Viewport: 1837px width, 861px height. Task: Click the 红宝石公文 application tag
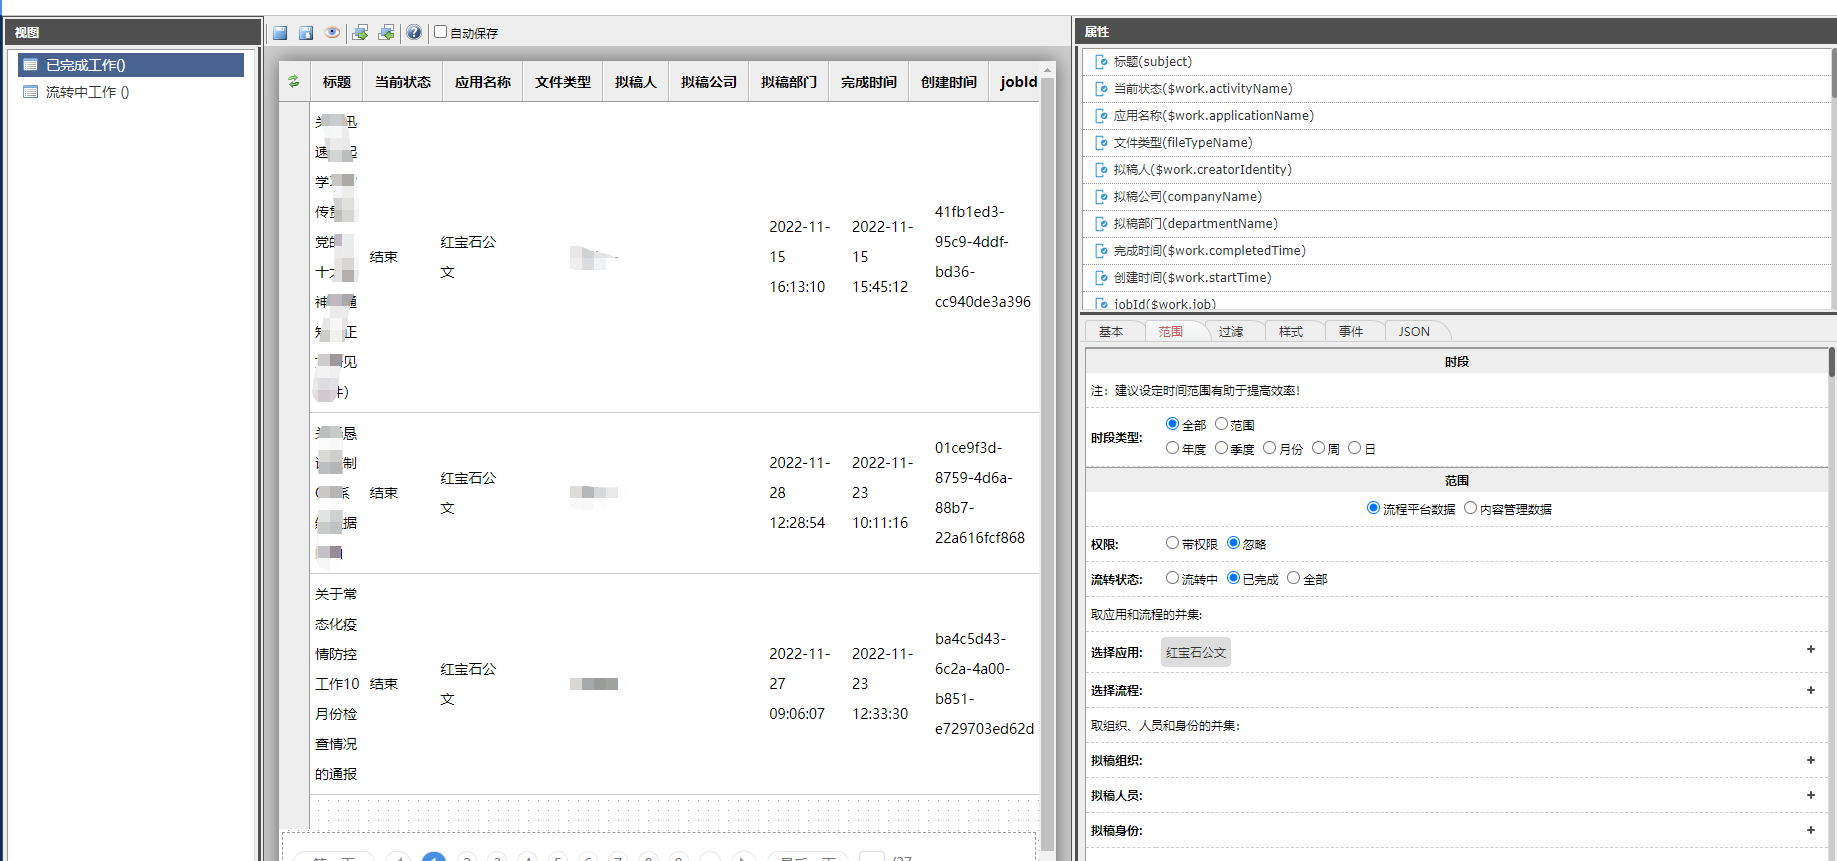click(x=1196, y=652)
